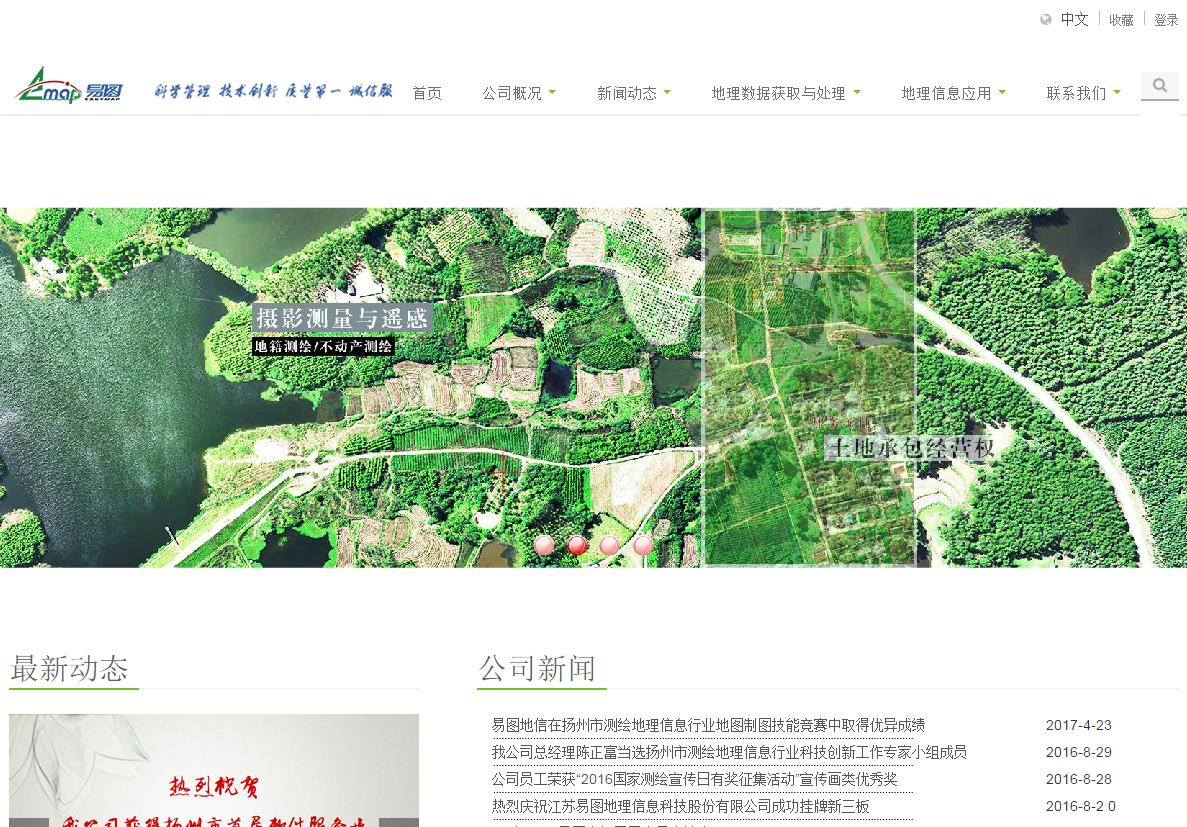This screenshot has width=1187, height=827.
Task: Open the 地理数据获取与处理 menu item
Action: tap(778, 93)
